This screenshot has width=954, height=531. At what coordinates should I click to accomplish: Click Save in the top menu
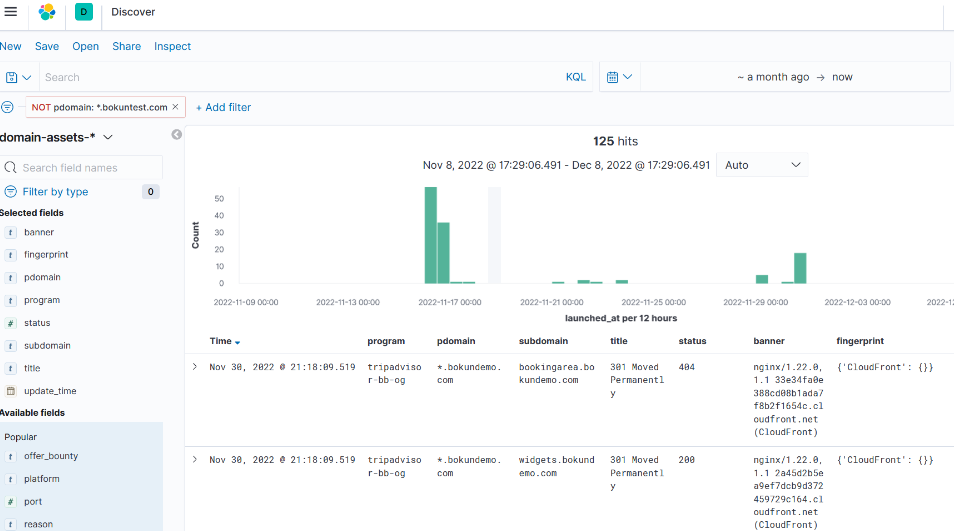pos(47,46)
